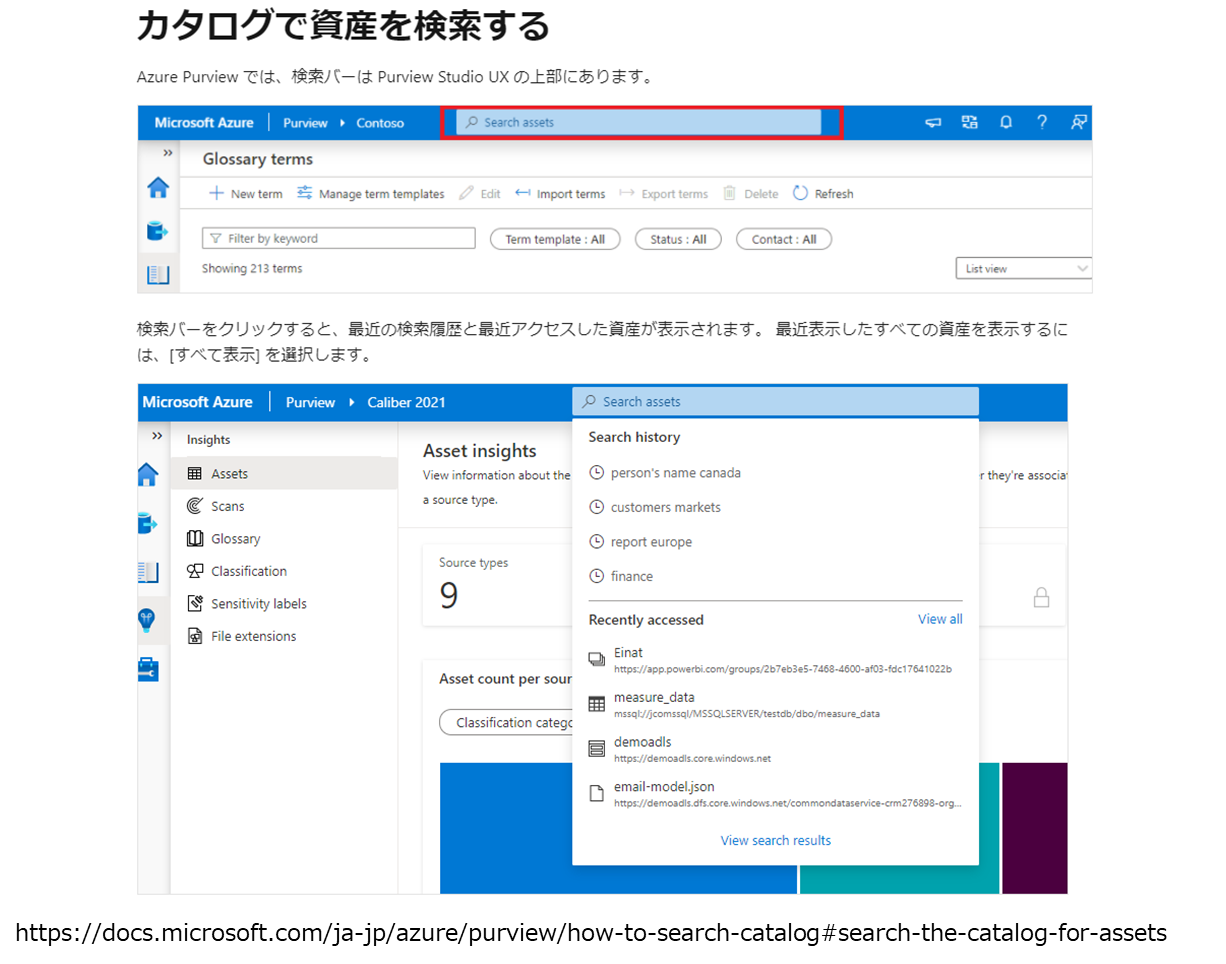The height and width of the screenshot is (964, 1226).
Task: Click the table icon beside measure_data
Action: tap(597, 704)
